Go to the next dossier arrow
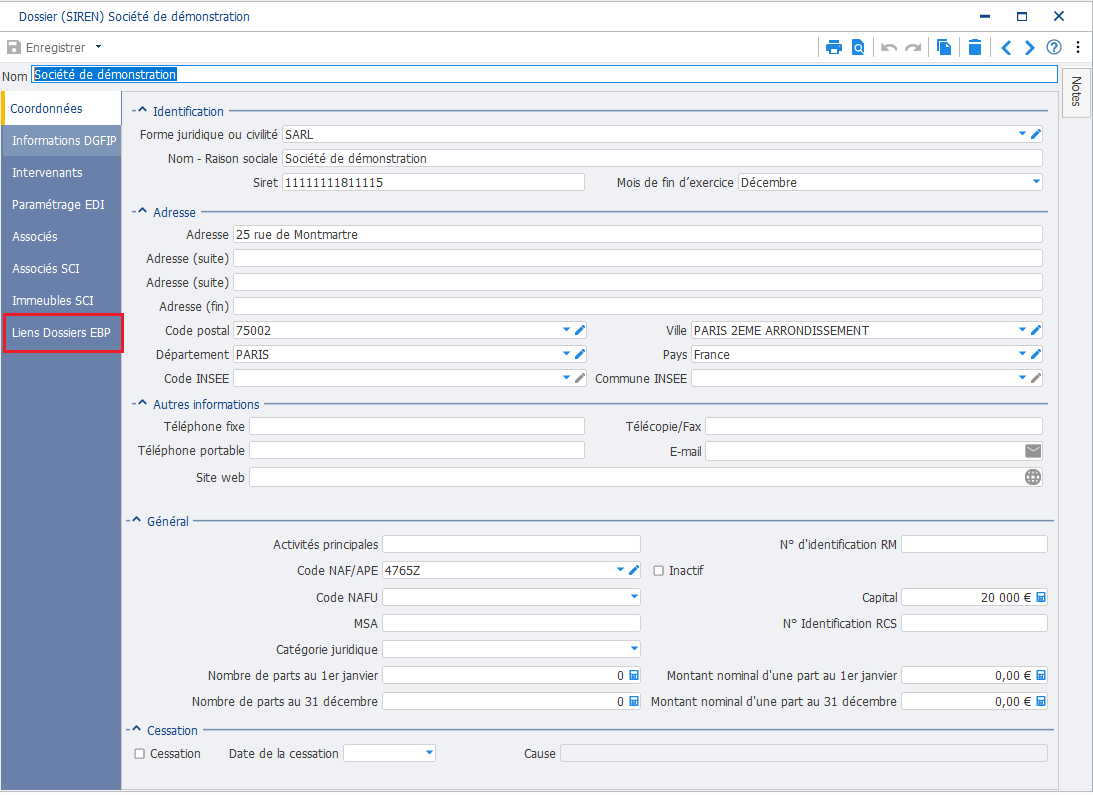 point(1030,47)
